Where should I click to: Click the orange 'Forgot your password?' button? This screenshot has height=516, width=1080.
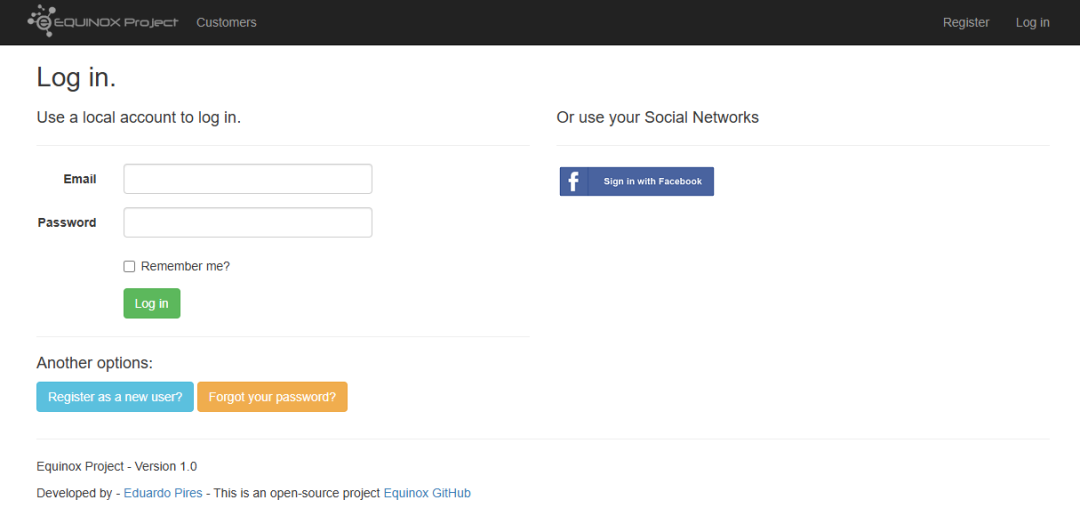pos(272,397)
